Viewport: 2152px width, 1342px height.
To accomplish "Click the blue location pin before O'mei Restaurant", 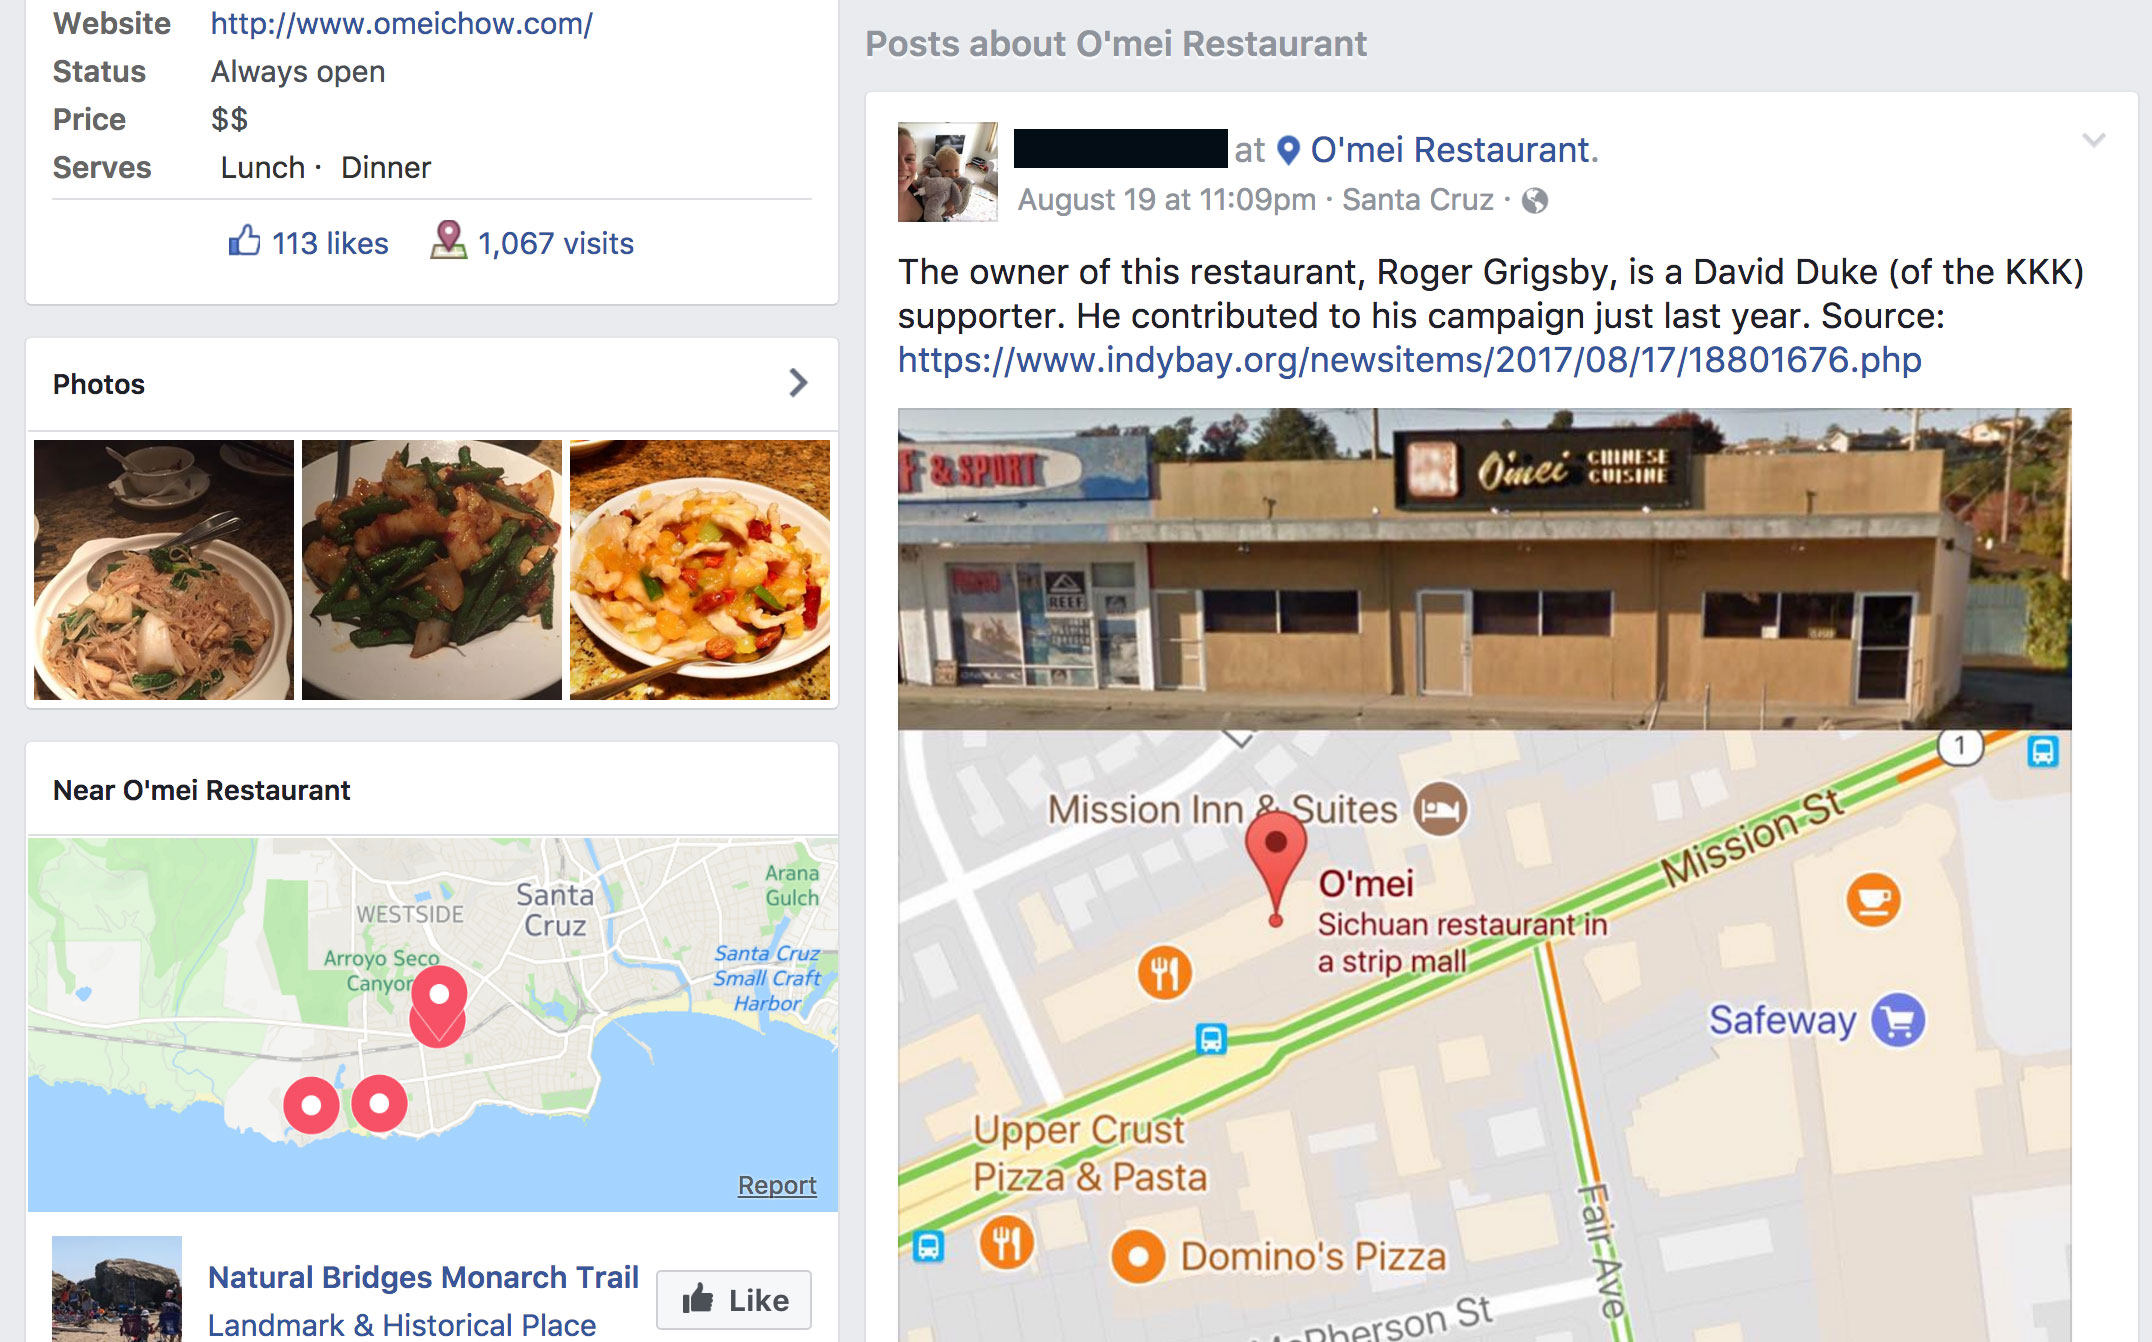I will [x=1289, y=150].
